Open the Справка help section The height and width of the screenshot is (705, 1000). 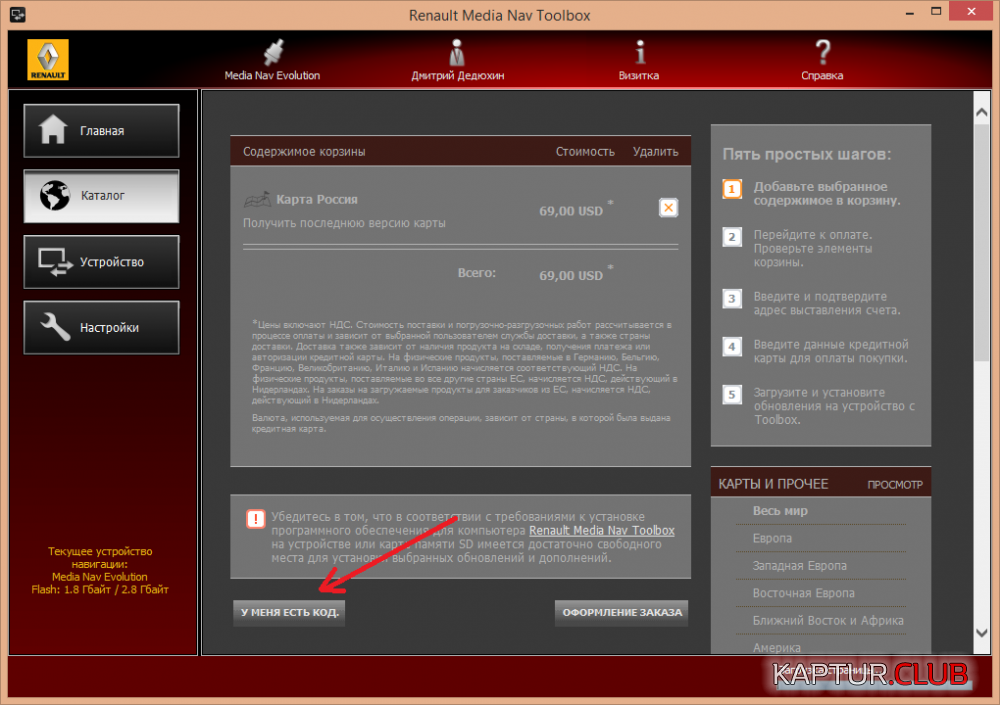click(x=822, y=59)
